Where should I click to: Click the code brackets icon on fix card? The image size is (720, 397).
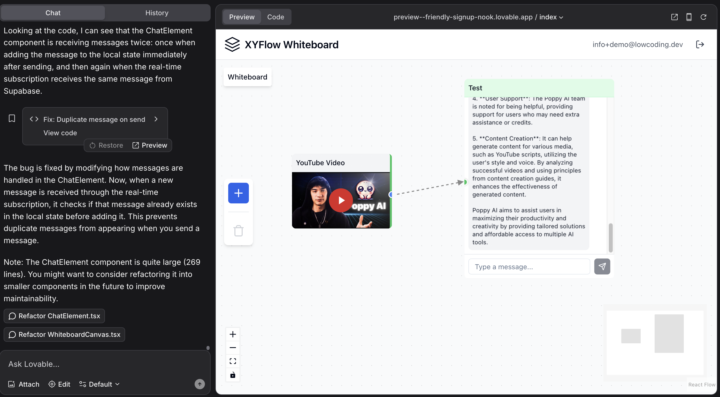[34, 119]
